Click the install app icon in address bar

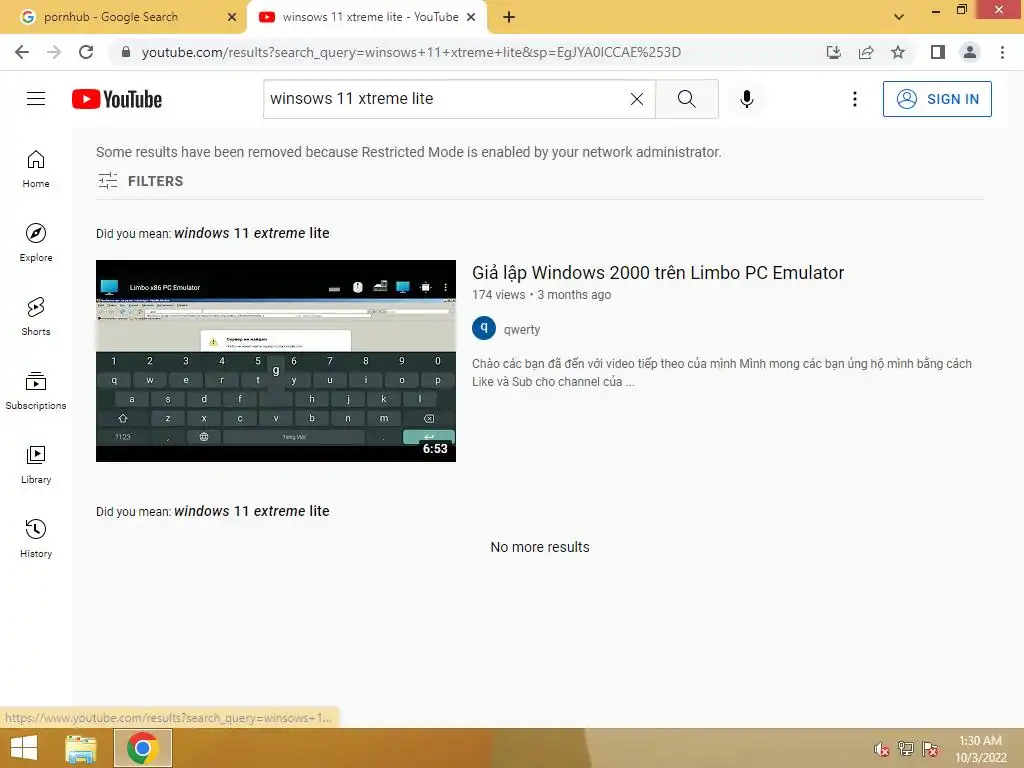pos(833,52)
